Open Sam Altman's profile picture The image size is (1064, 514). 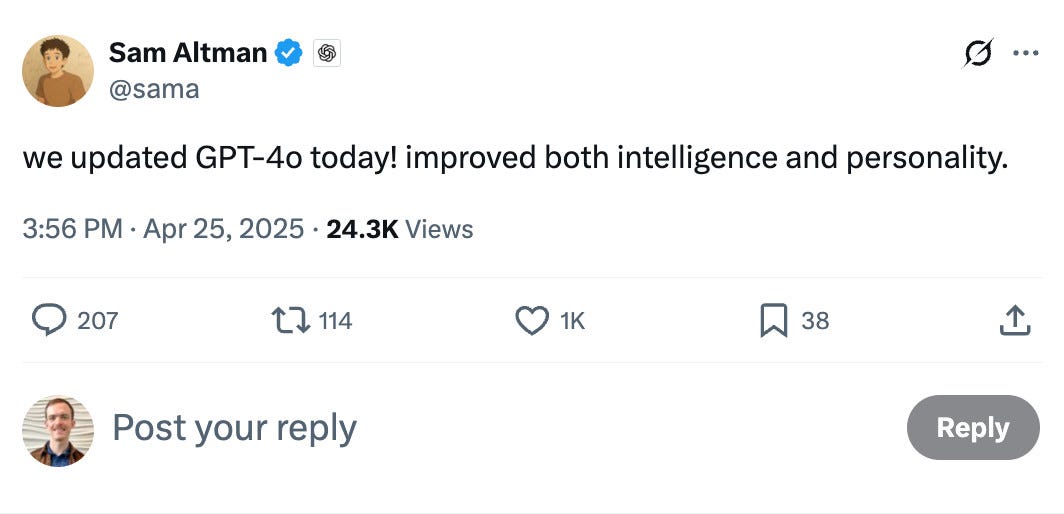[x=58, y=71]
